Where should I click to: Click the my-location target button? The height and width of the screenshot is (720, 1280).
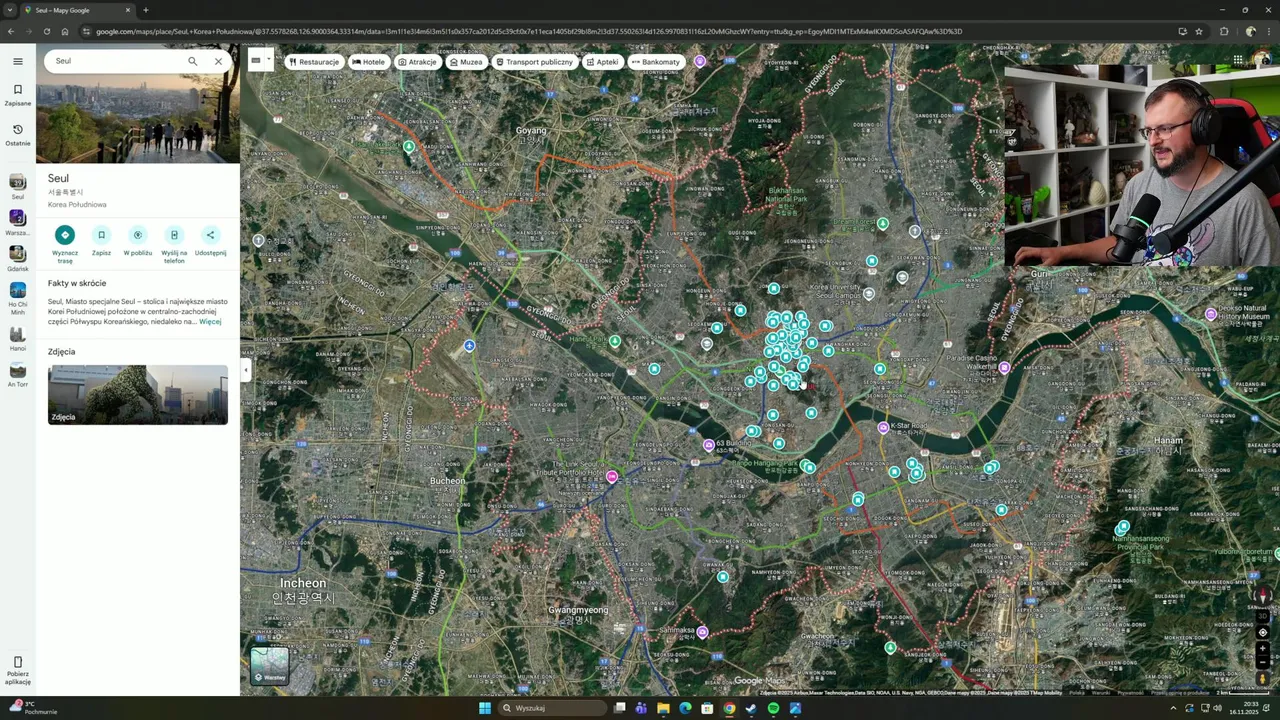click(x=1262, y=632)
